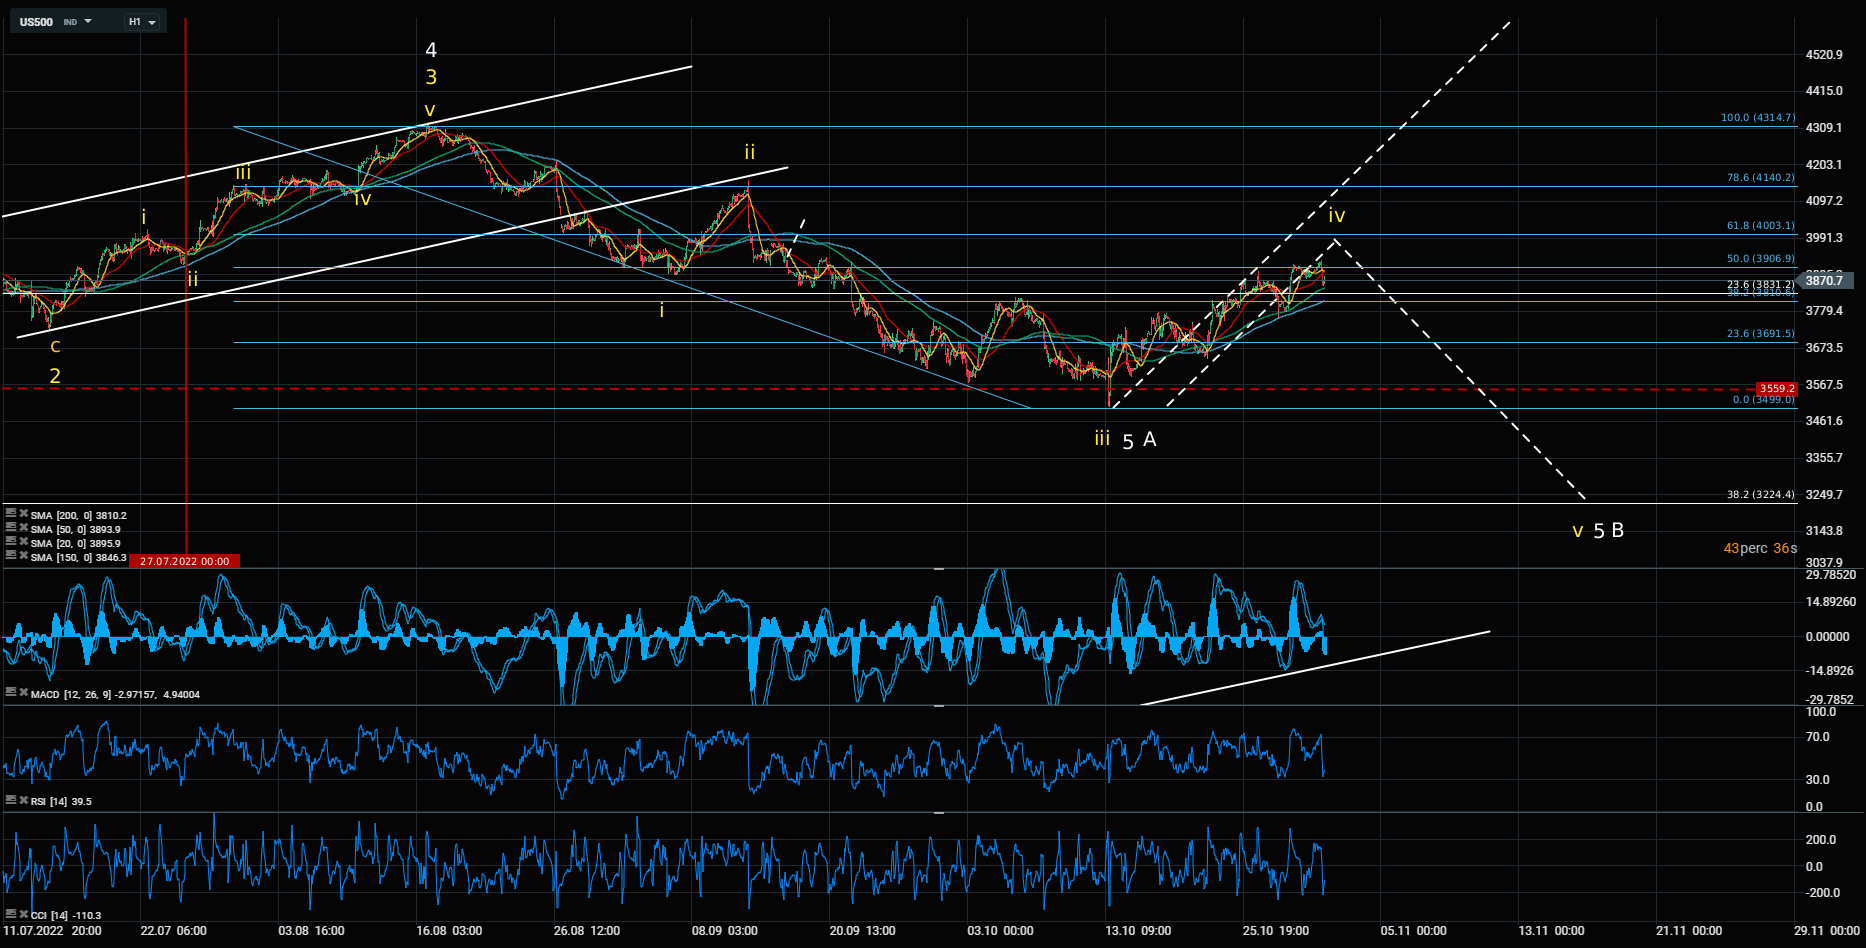Click the red 27.07.2022 00:00 date marker
Screen dimensions: 1866x948
point(185,561)
